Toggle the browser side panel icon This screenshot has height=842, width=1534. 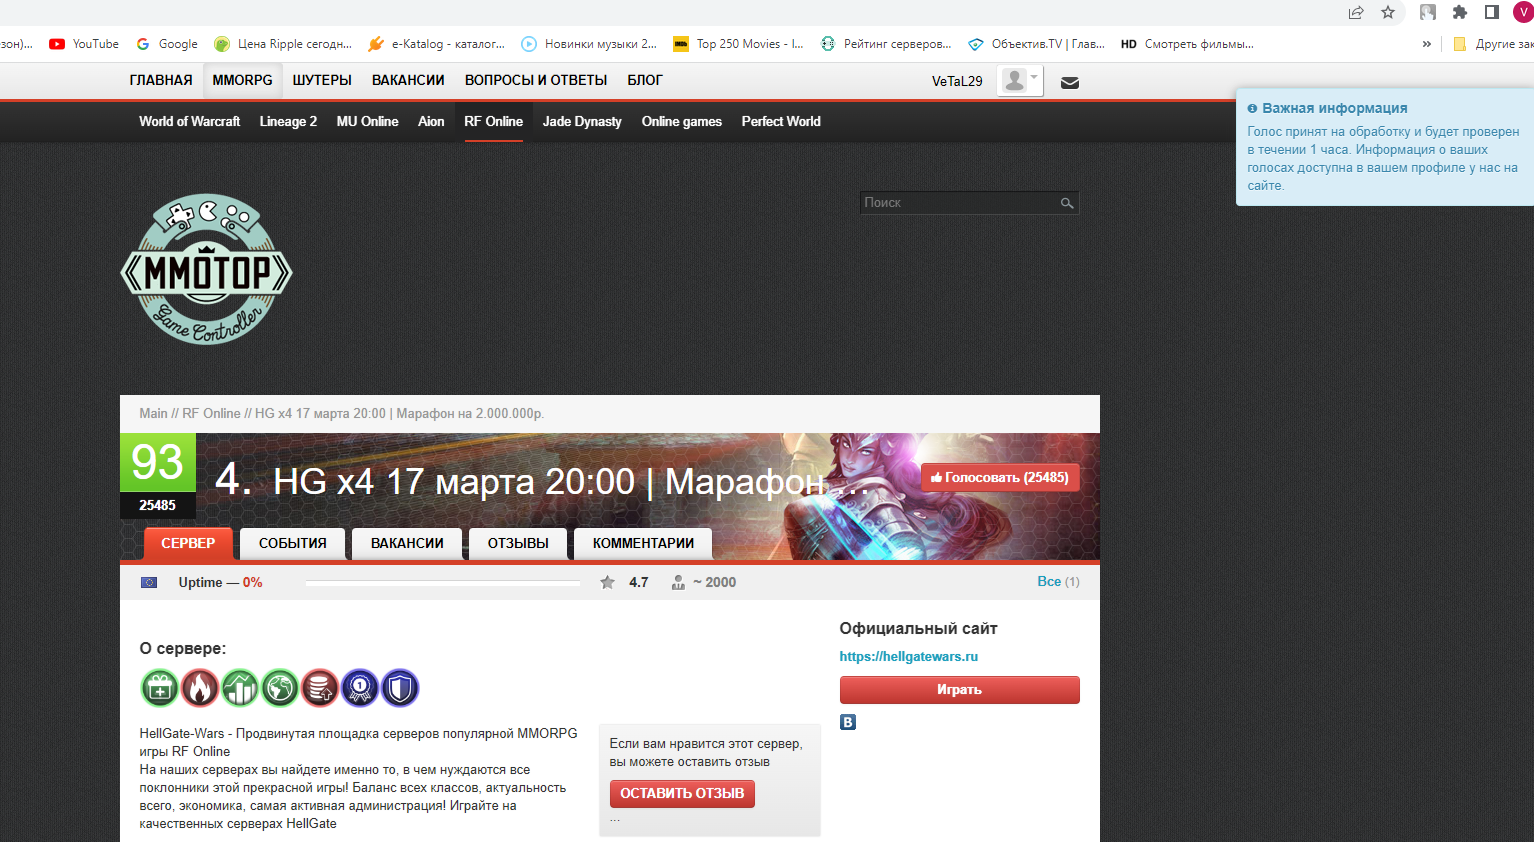pyautogui.click(x=1492, y=12)
